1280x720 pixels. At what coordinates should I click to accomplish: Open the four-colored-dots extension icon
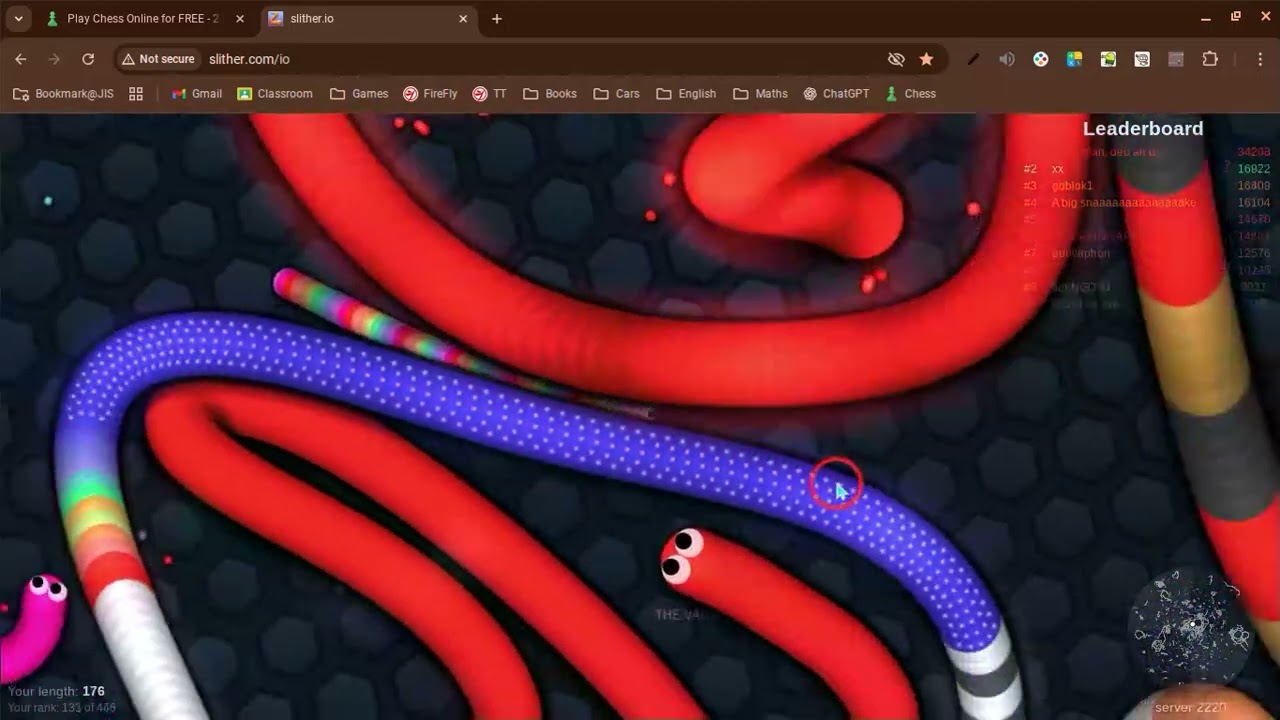pos(1041,59)
